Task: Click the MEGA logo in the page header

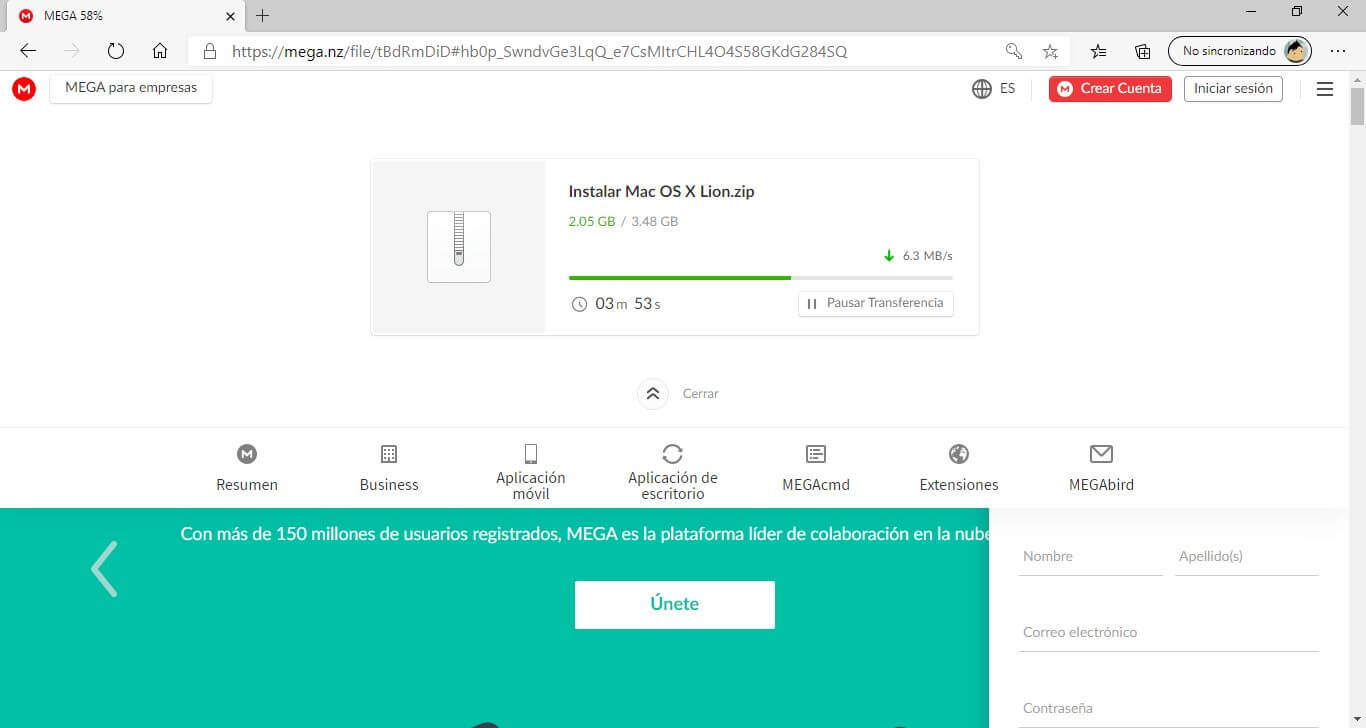Action: pos(24,89)
